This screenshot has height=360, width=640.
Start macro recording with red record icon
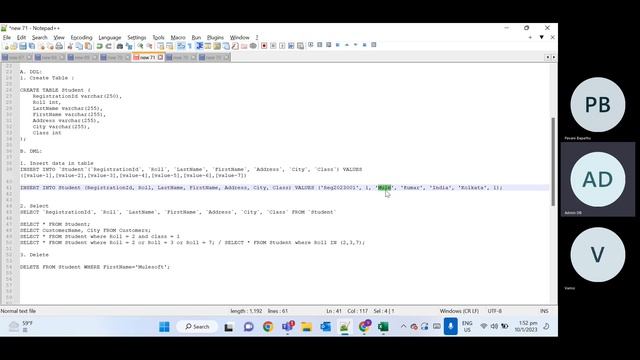point(264,46)
